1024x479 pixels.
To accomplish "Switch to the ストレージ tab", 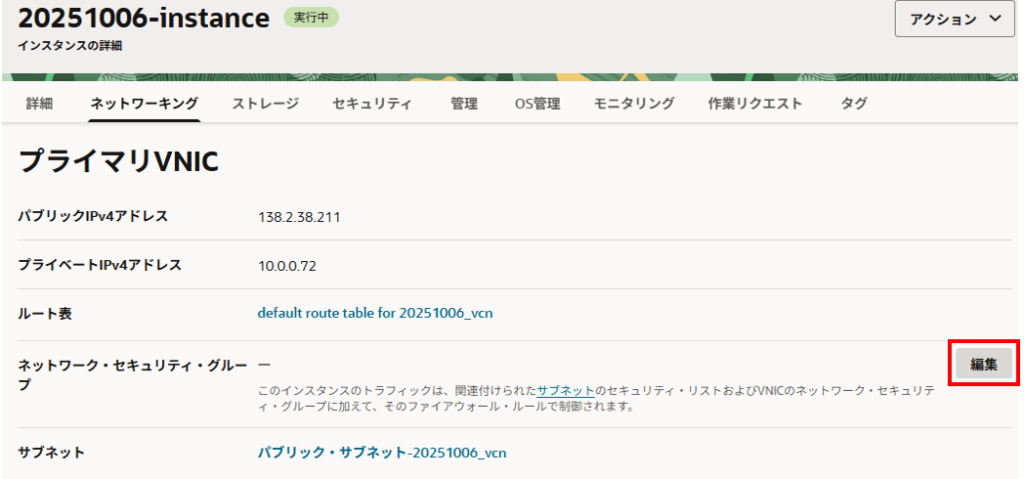I will coord(265,103).
